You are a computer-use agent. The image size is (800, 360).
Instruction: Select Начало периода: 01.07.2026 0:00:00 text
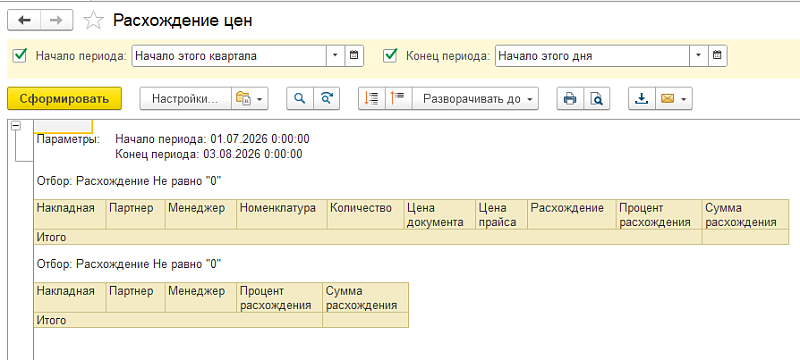click(x=212, y=139)
